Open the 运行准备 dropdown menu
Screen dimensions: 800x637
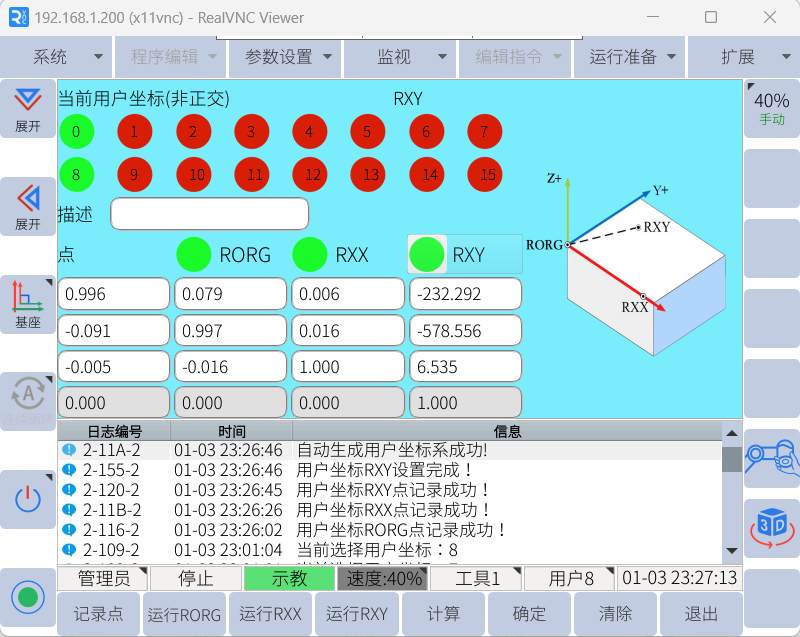[631, 57]
